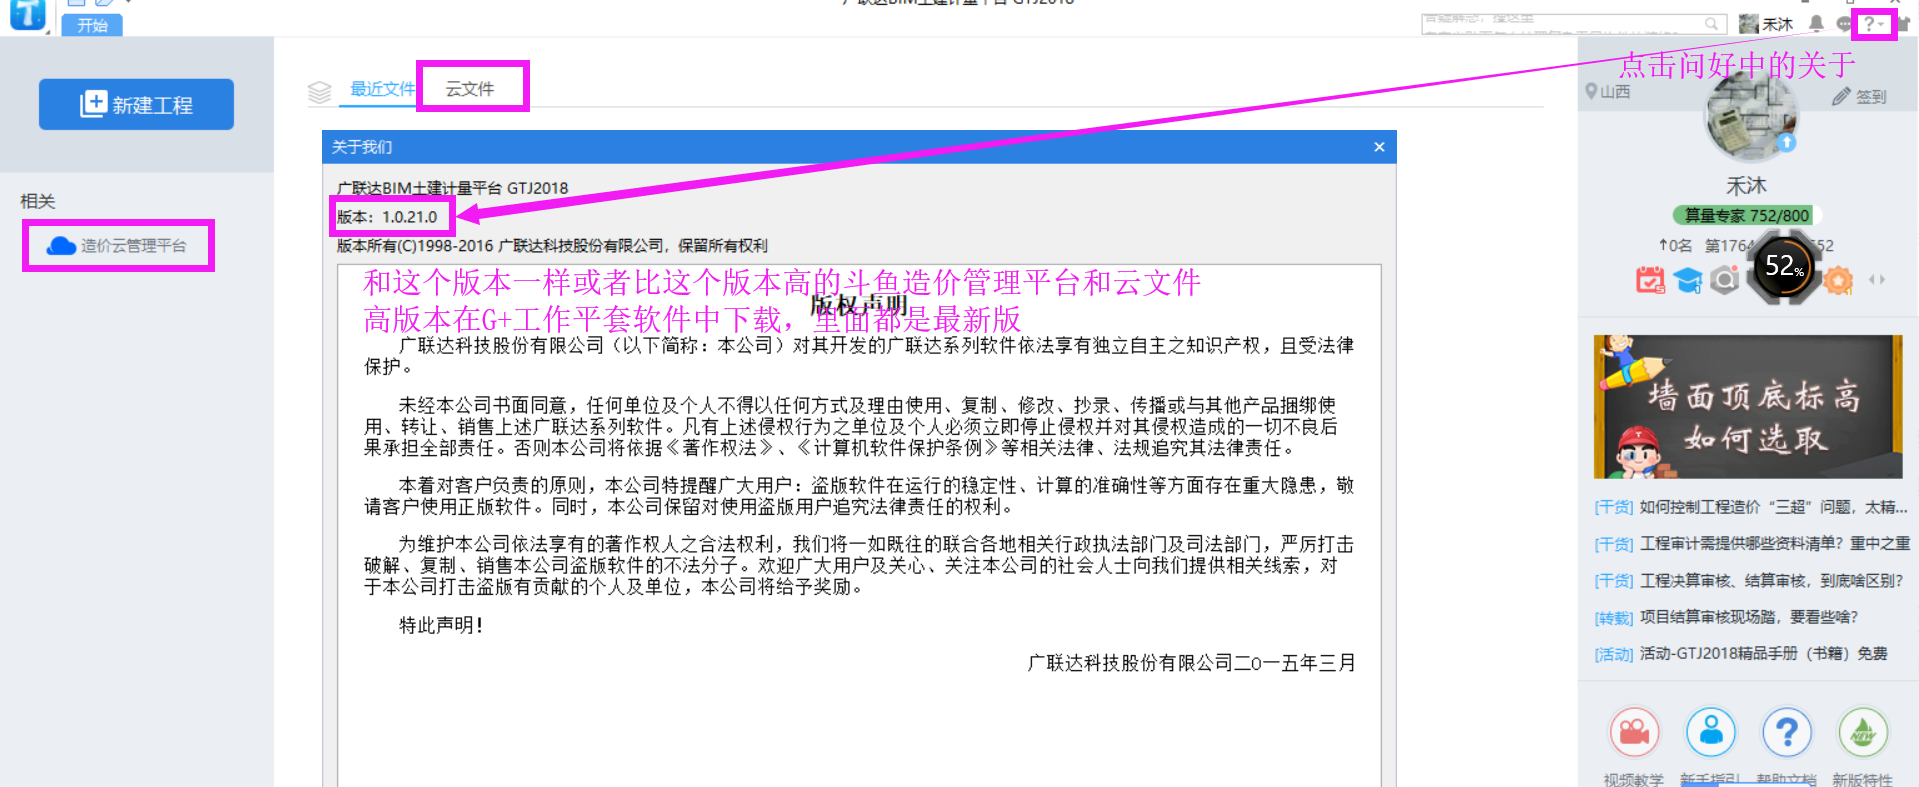
Task: Click the gray hexagon search badge
Action: click(x=1725, y=281)
